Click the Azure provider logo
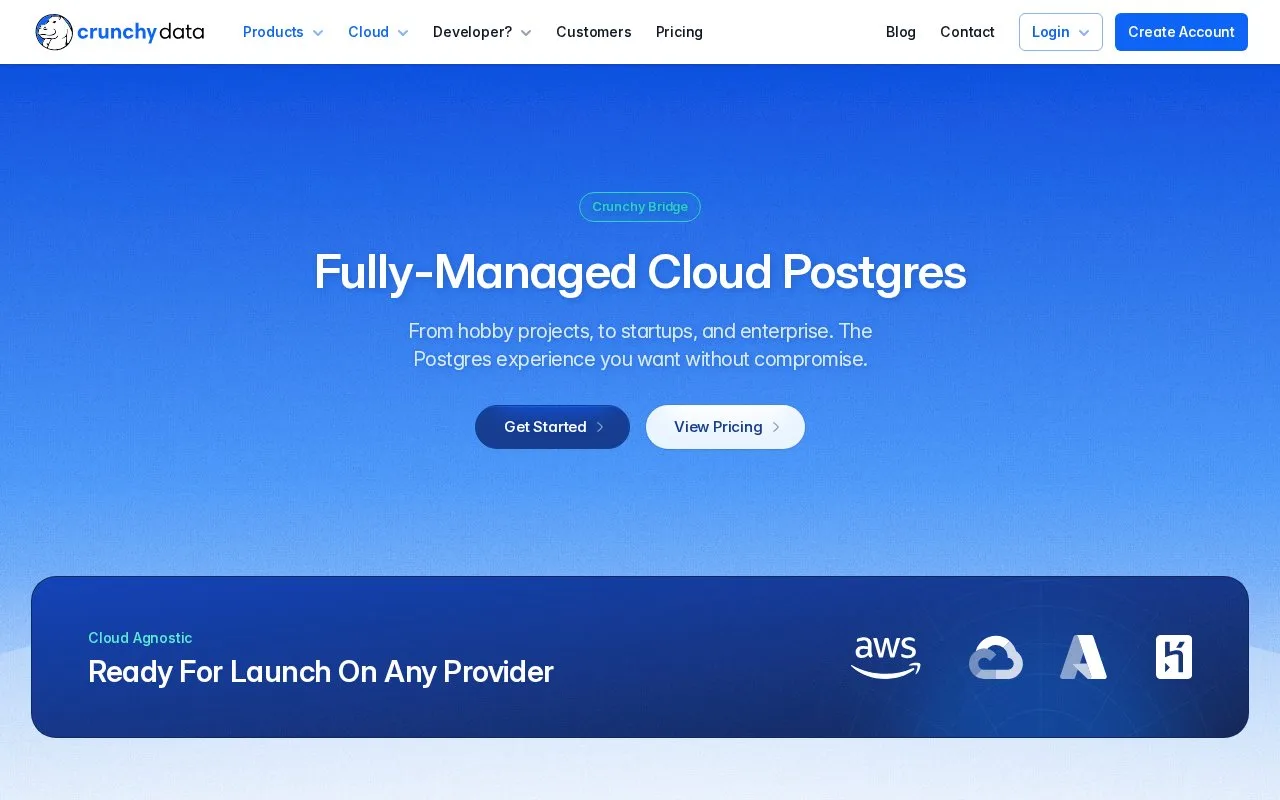 (1083, 657)
